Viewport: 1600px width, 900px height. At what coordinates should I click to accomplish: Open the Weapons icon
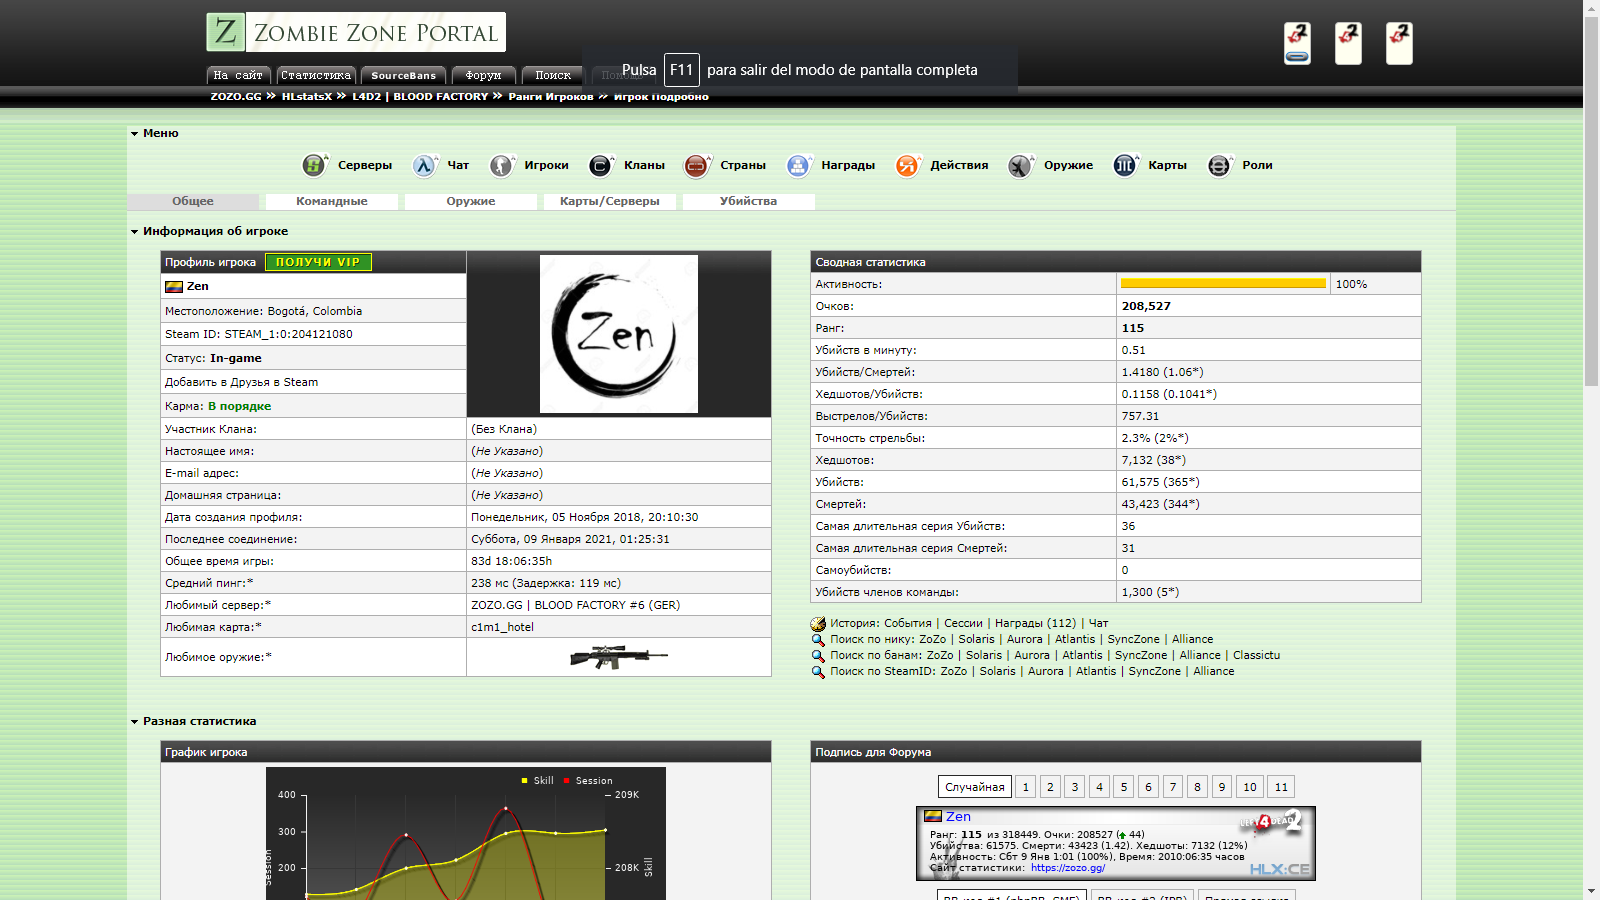pyautogui.click(x=1020, y=165)
